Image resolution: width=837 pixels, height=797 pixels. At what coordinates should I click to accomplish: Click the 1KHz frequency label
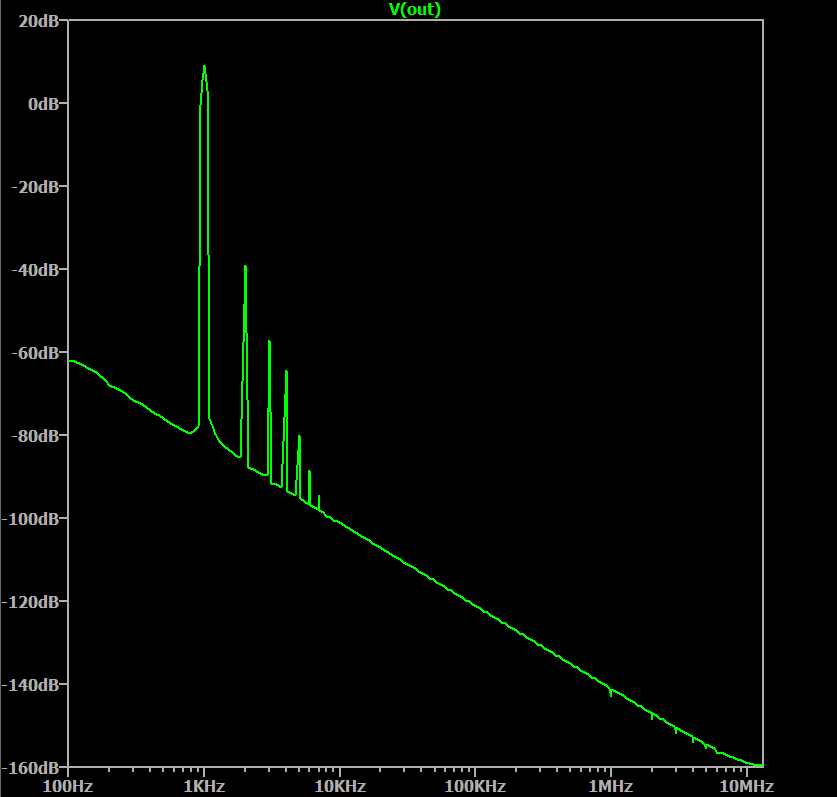(204, 786)
